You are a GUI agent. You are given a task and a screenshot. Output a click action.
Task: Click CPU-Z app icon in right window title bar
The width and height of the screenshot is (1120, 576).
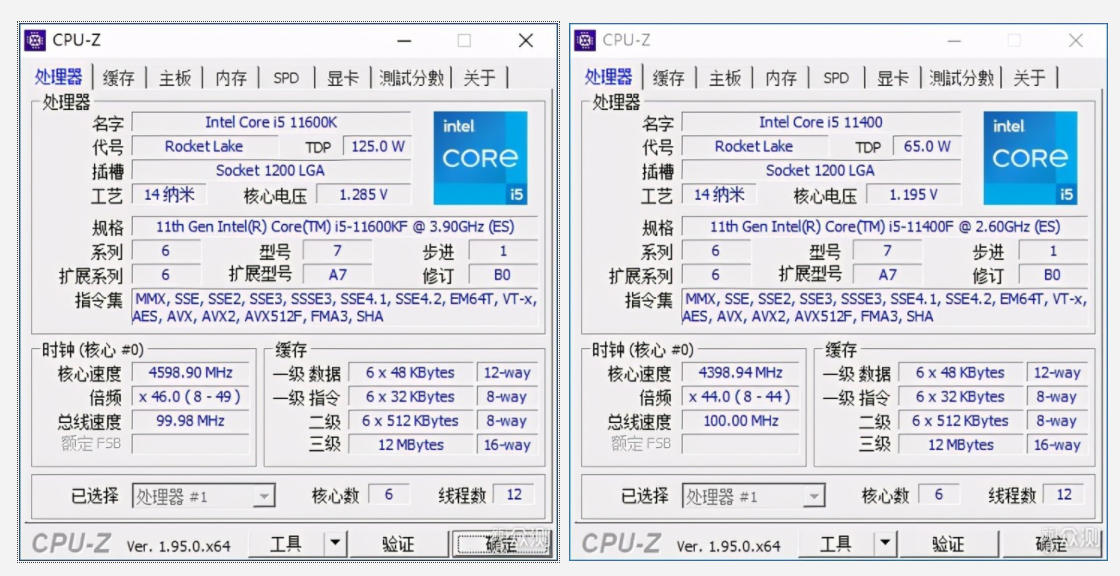tap(584, 41)
